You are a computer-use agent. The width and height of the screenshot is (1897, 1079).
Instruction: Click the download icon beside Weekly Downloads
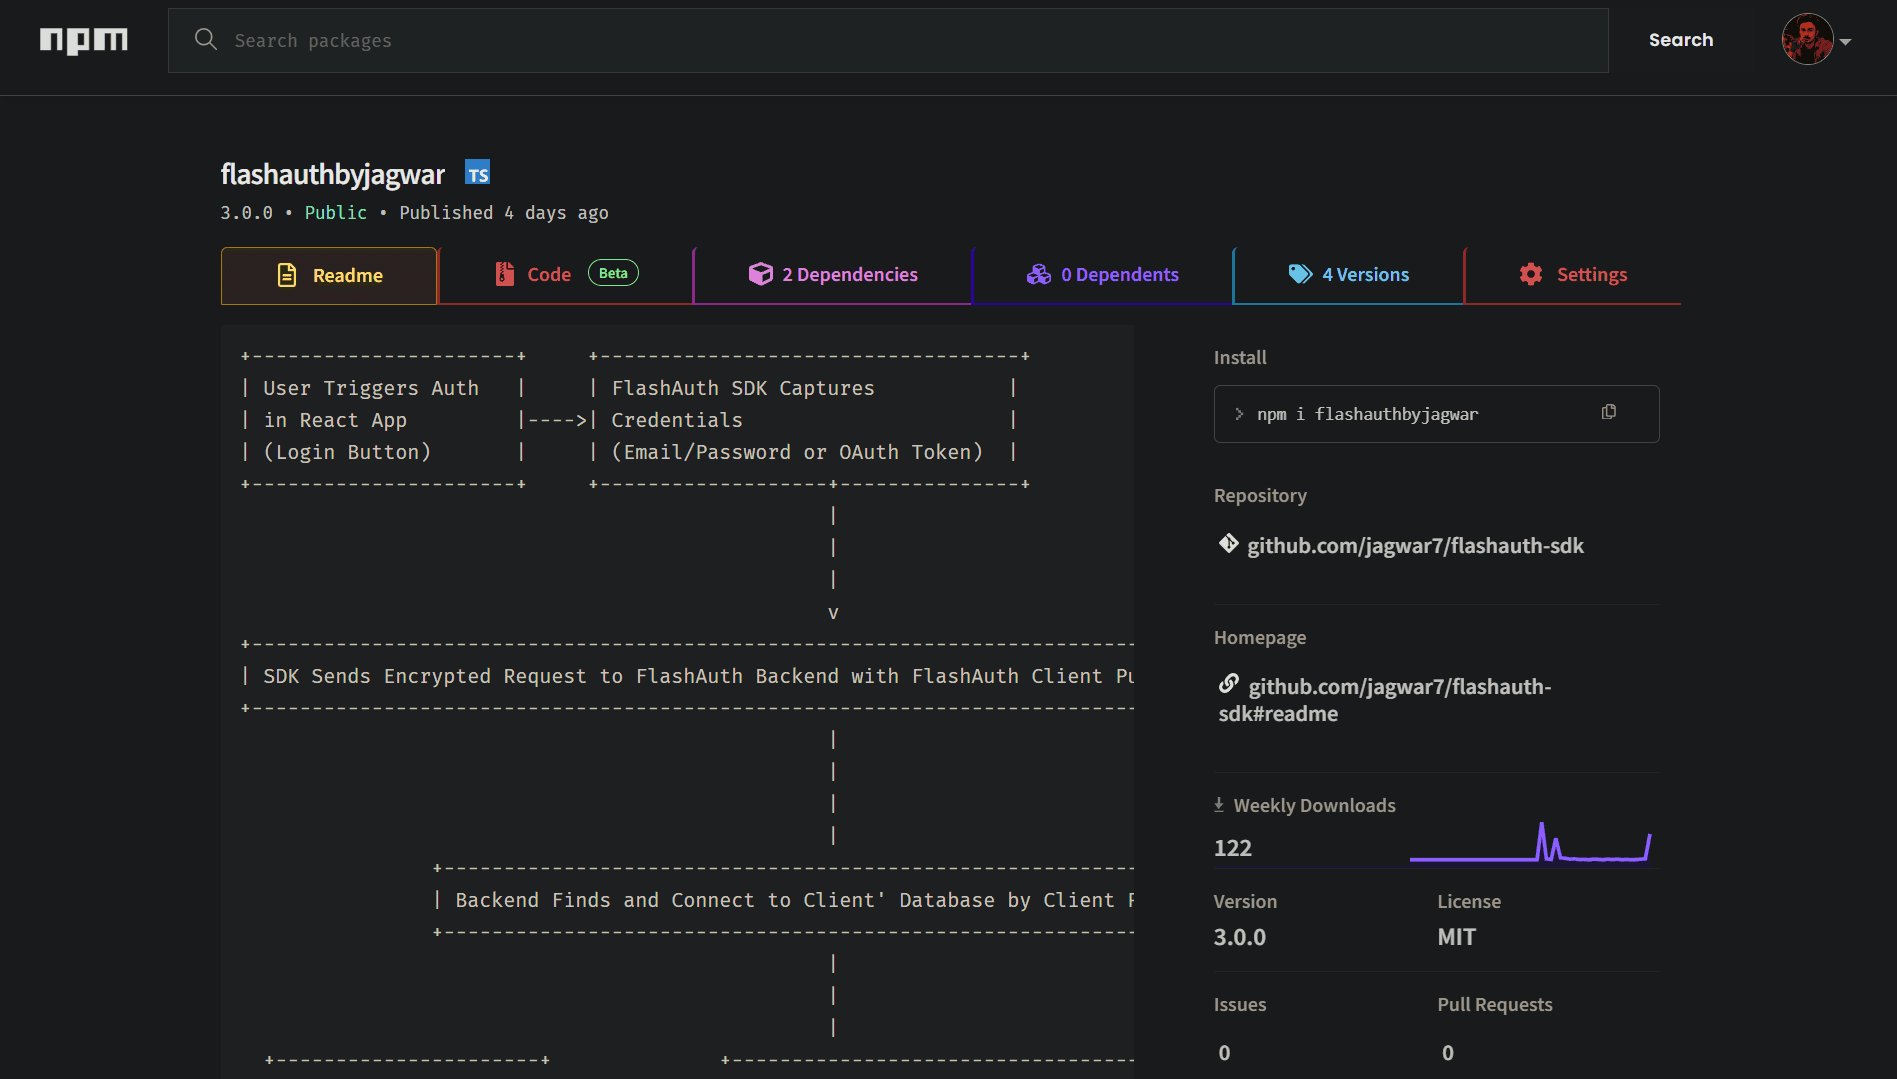[x=1218, y=803]
